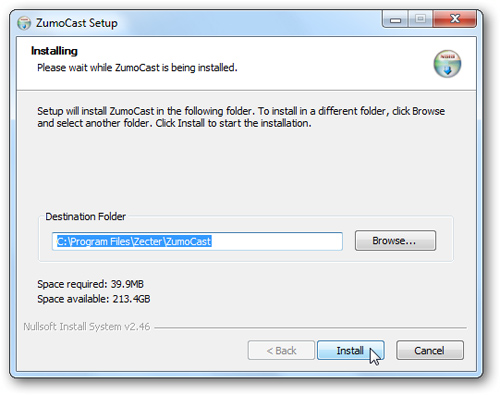Click the ZumoCast Setup title text
The height and width of the screenshot is (395, 500).
coord(77,23)
